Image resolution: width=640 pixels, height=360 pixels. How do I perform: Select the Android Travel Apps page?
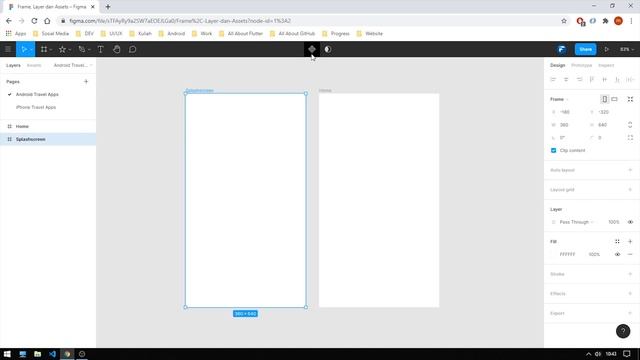pyautogui.click(x=37, y=94)
